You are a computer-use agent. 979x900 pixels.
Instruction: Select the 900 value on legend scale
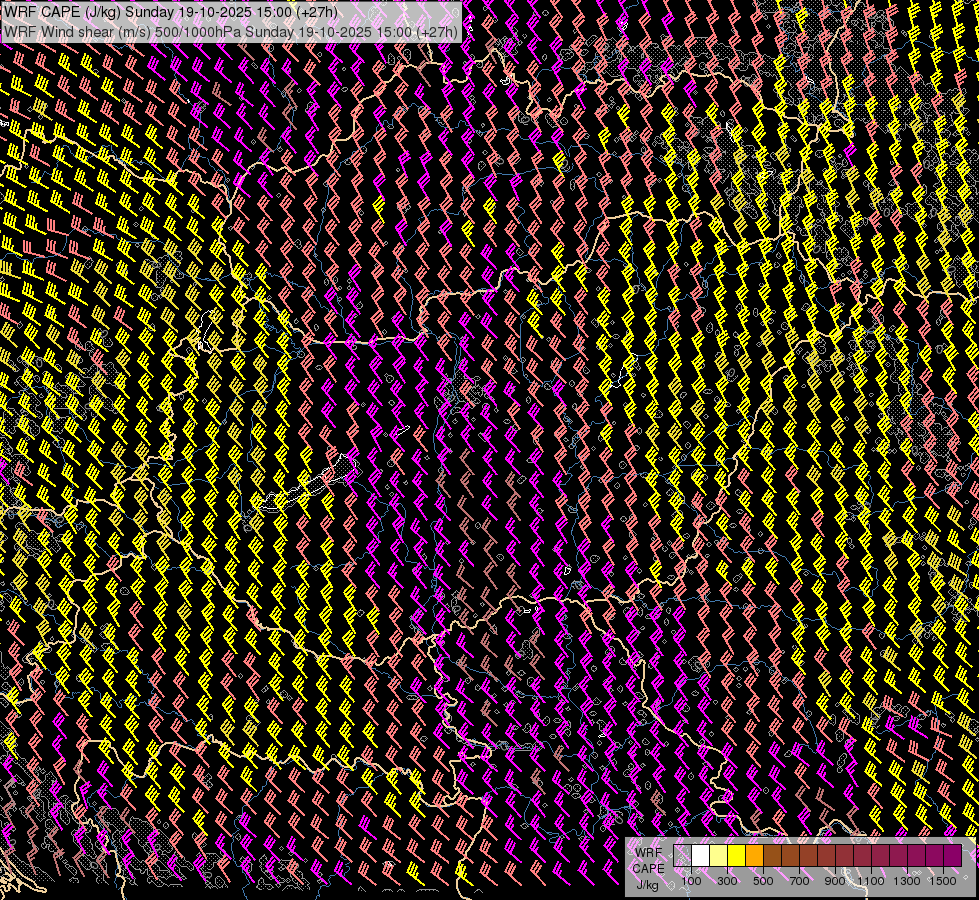tap(835, 881)
